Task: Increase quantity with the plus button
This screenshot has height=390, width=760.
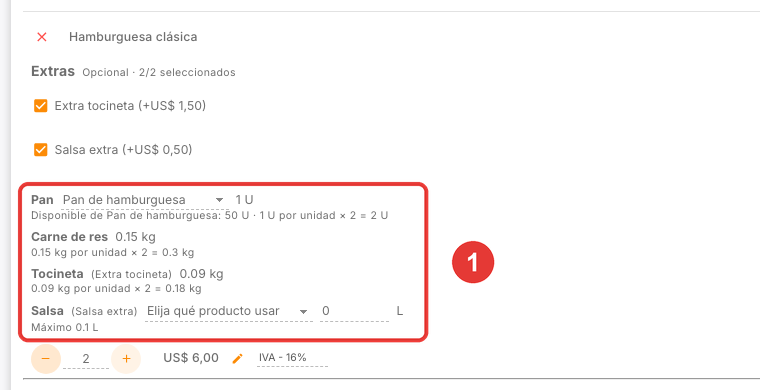Action: [x=126, y=359]
